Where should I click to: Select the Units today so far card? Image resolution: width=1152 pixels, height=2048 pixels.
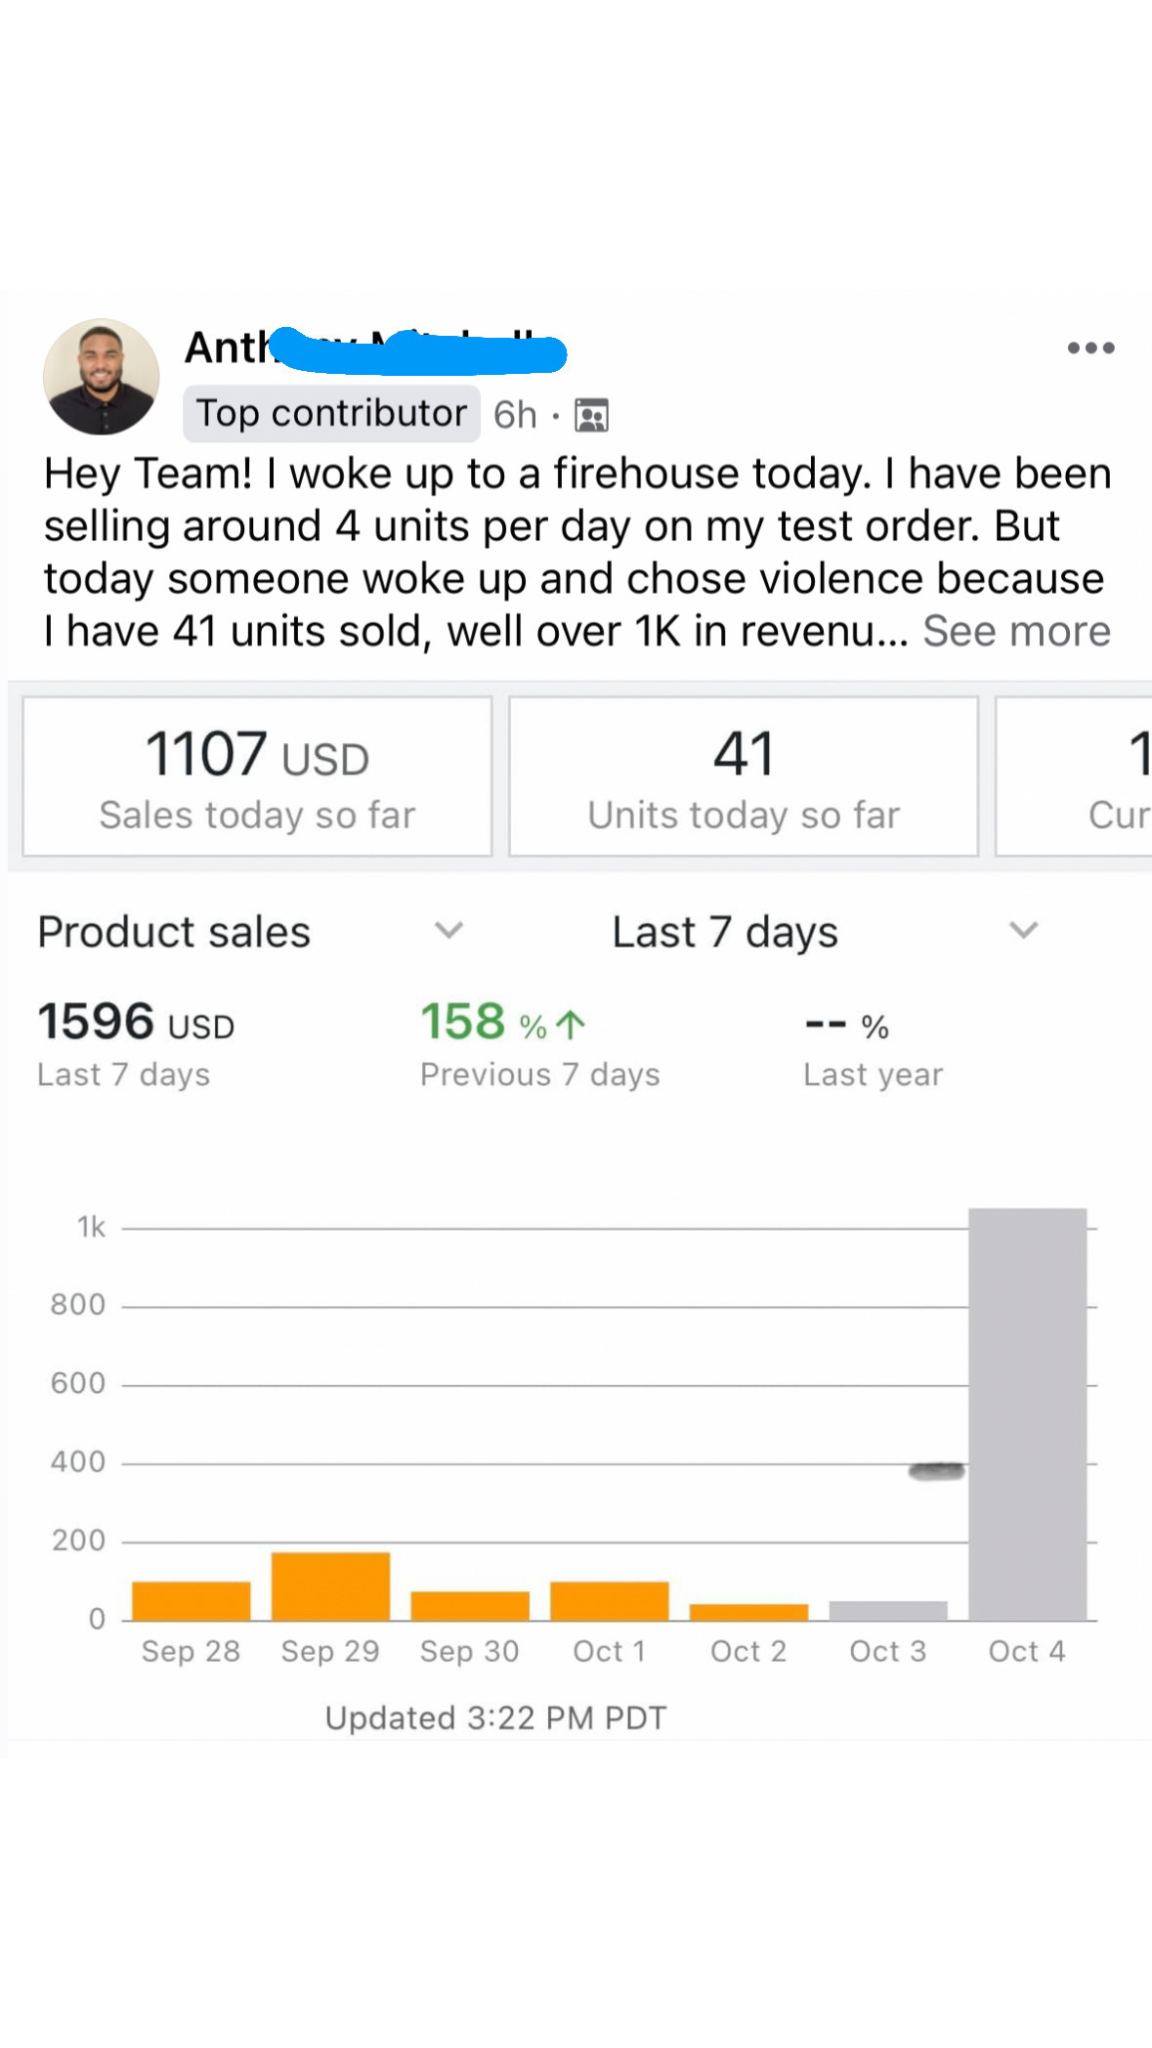(x=743, y=776)
